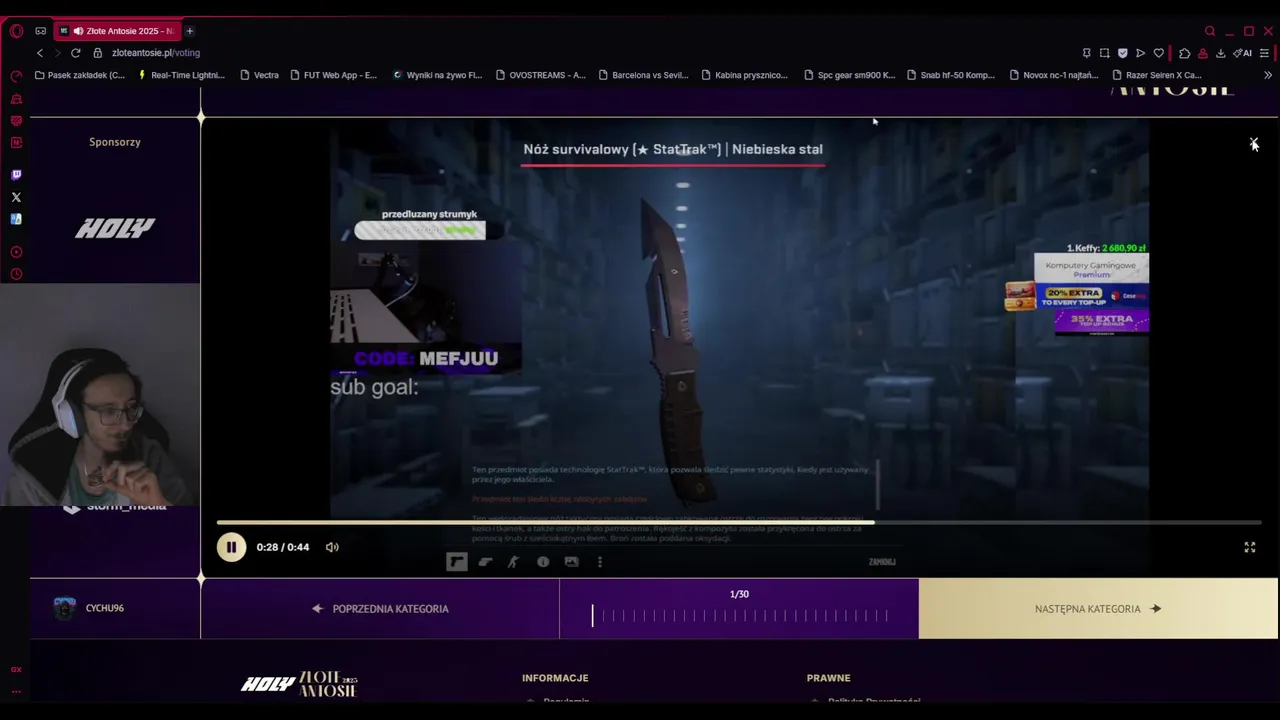
Task: Open the downloads icon
Action: pos(1220,53)
